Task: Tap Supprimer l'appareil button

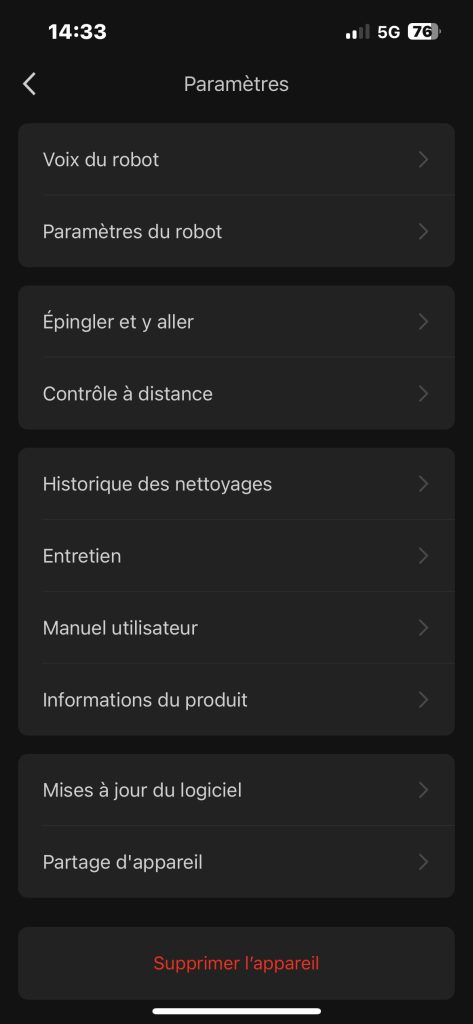Action: pos(236,963)
